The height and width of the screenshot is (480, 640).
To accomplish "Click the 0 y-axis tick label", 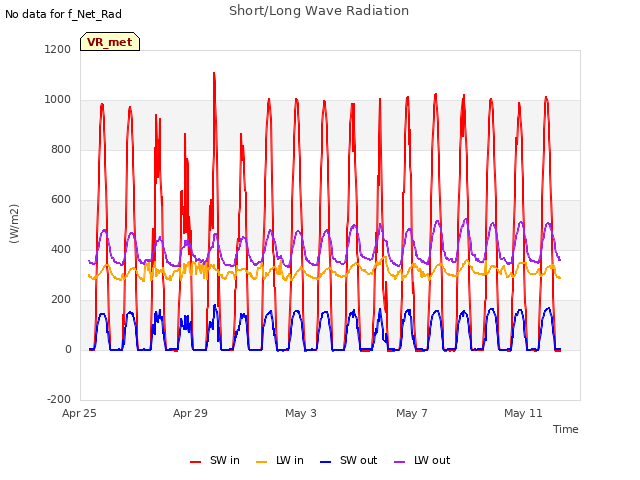I will coord(68,349).
